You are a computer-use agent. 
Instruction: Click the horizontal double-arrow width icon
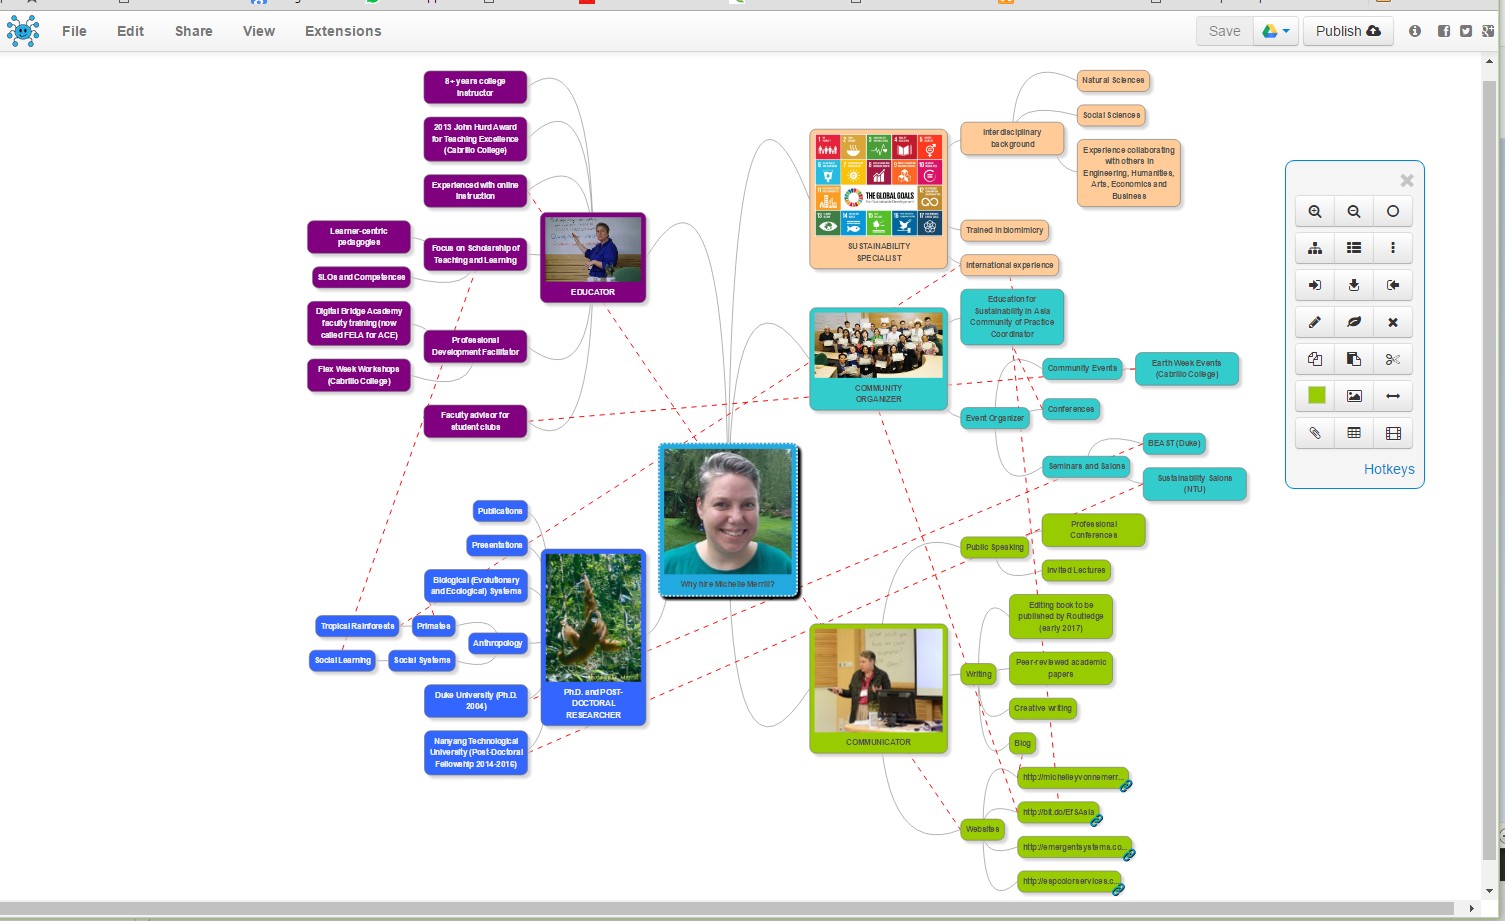(1393, 396)
